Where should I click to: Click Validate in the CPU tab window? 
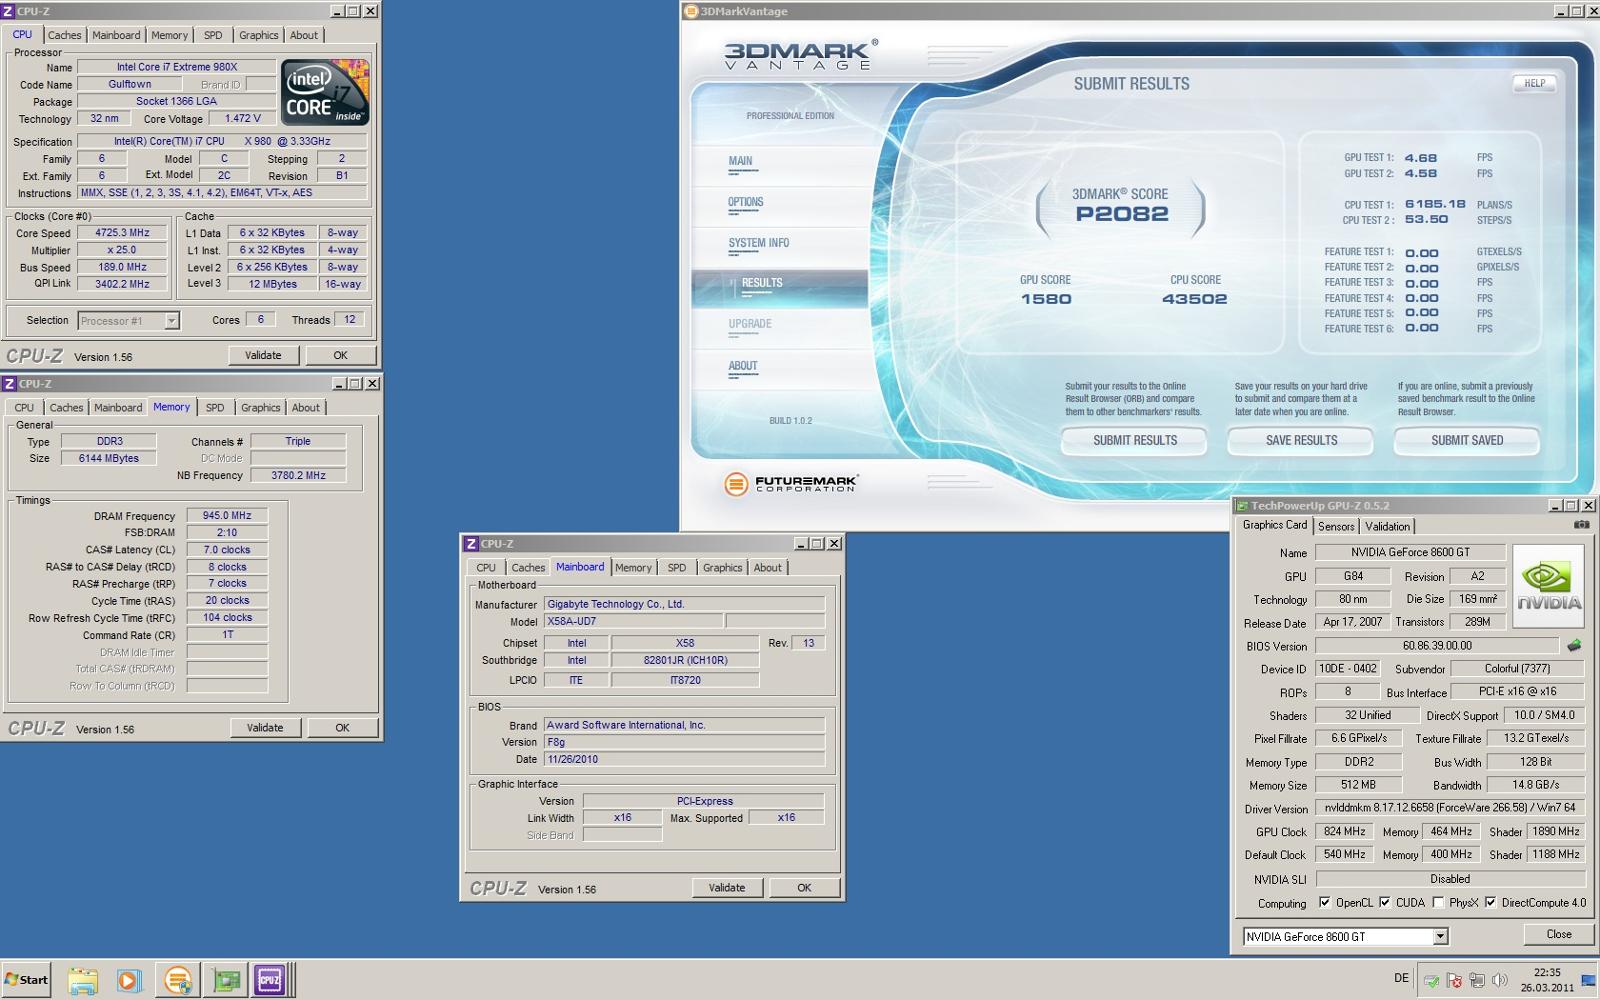pyautogui.click(x=263, y=355)
